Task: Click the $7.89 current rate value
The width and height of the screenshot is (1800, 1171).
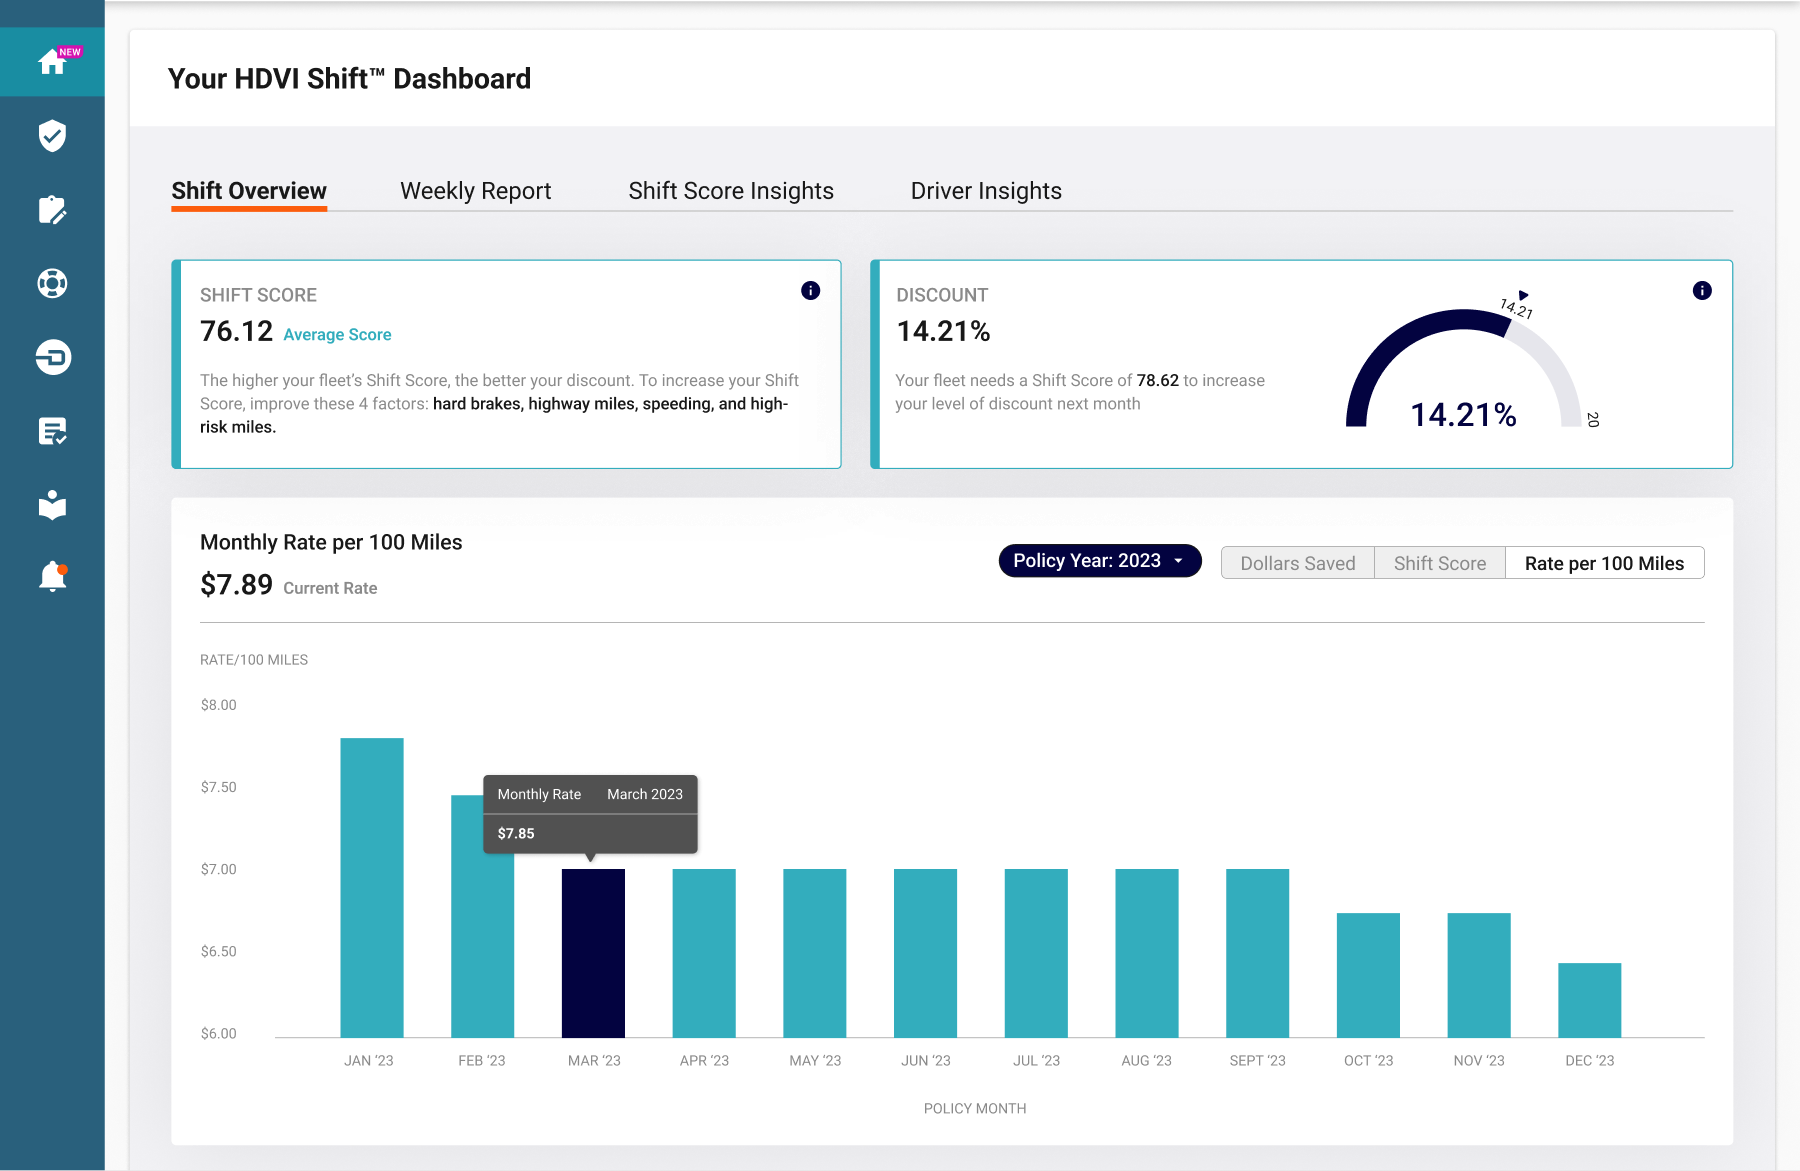Action: click(236, 585)
